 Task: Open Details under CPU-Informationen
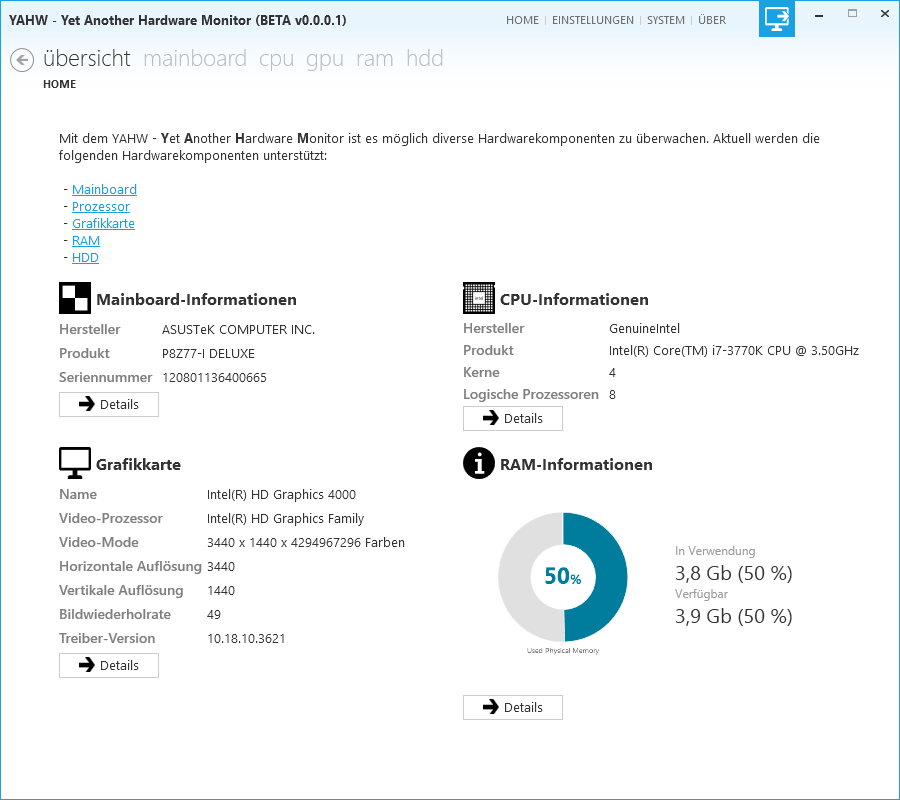(x=513, y=418)
